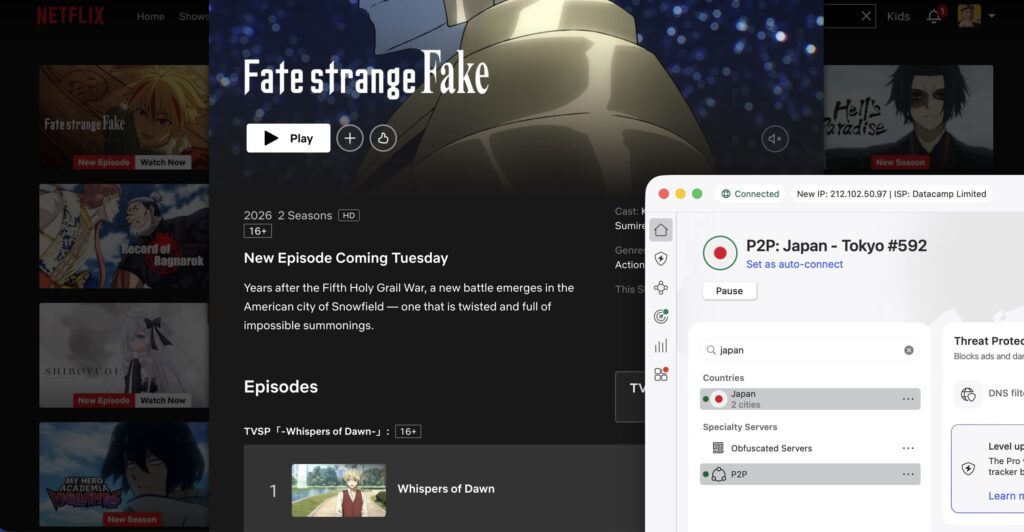Click the DNS filter globe icon

click(968, 394)
